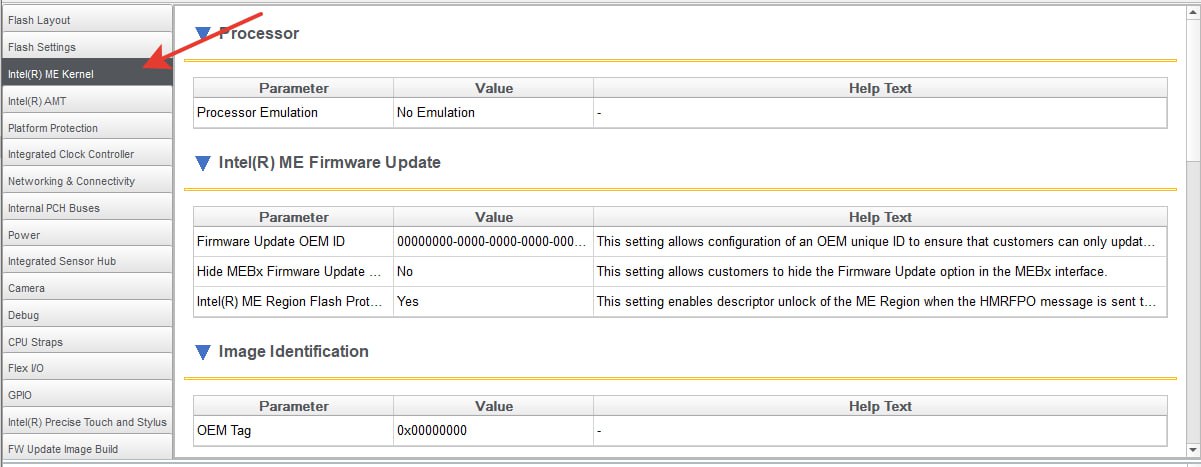Open the Flash Layout tab
1201x467 pixels.
coord(86,20)
